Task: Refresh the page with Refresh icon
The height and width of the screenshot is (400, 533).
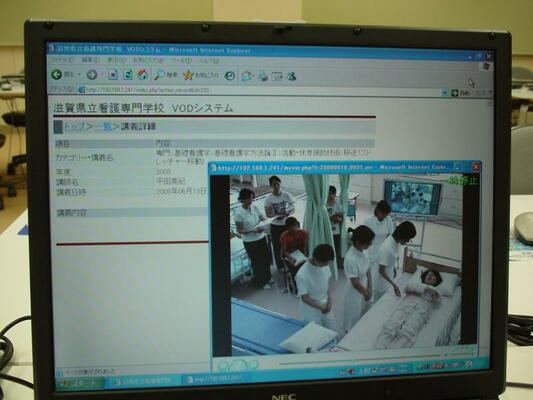Action: pyautogui.click(x=128, y=75)
